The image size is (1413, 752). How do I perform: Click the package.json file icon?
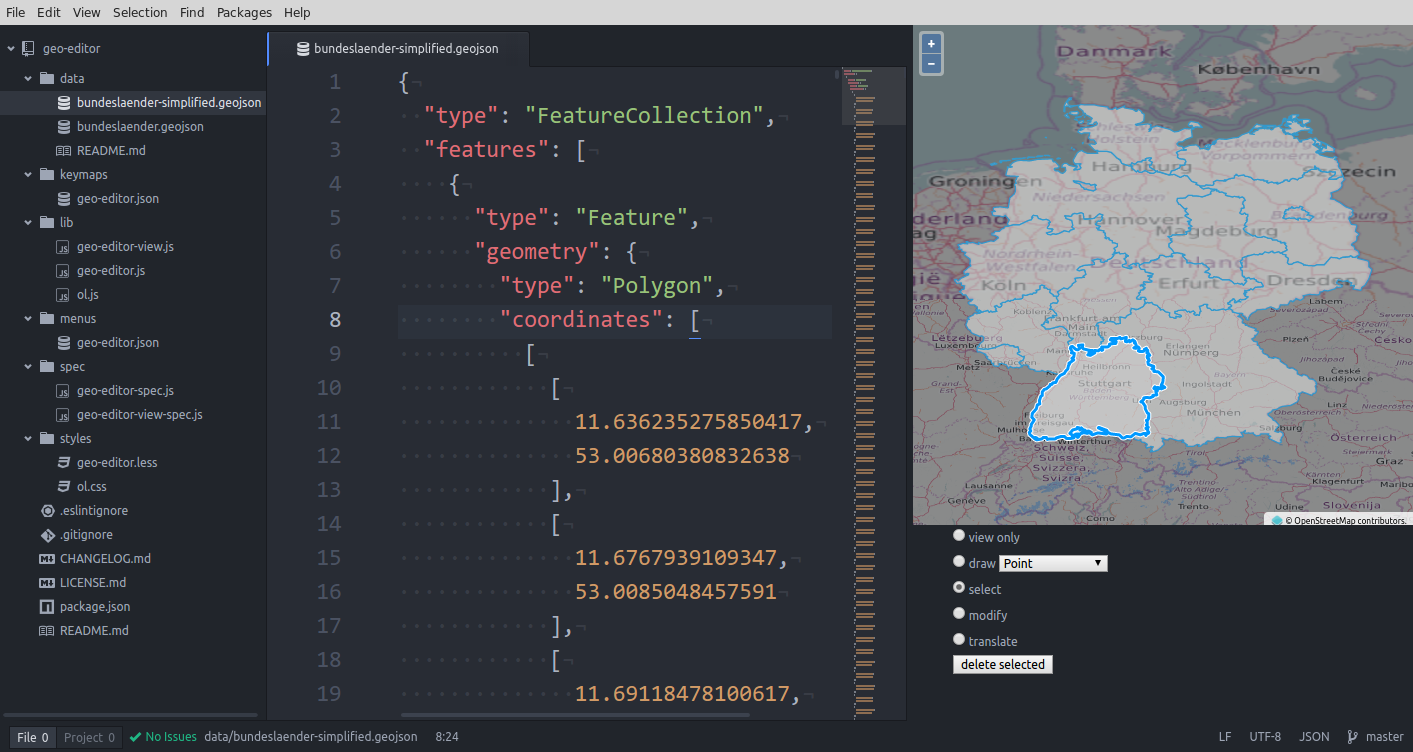(x=46, y=607)
